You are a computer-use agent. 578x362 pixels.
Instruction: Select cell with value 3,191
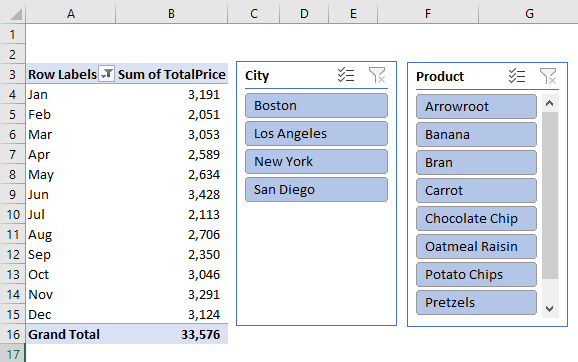point(172,94)
